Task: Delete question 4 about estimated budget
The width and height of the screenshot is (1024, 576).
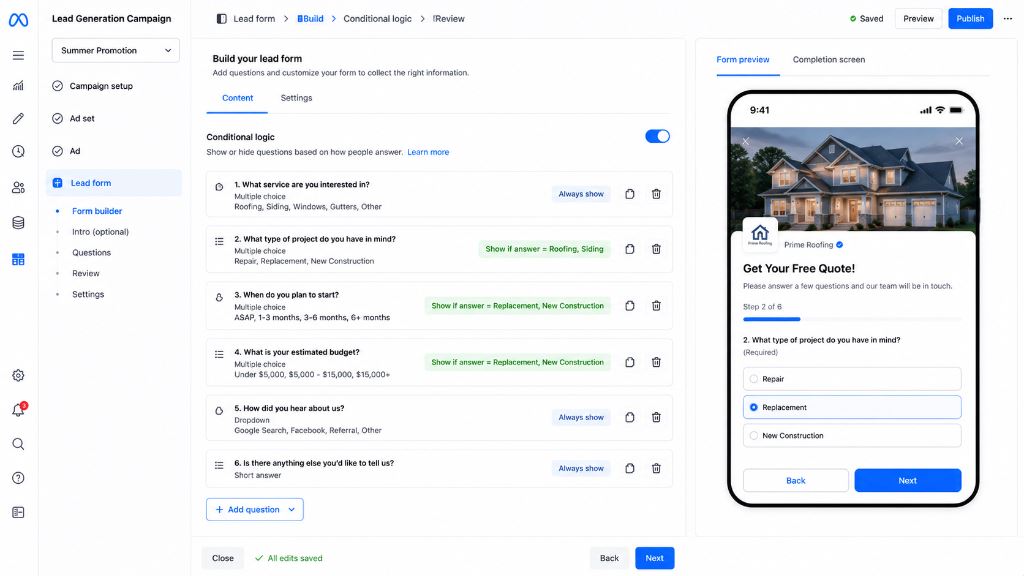Action: coord(656,362)
